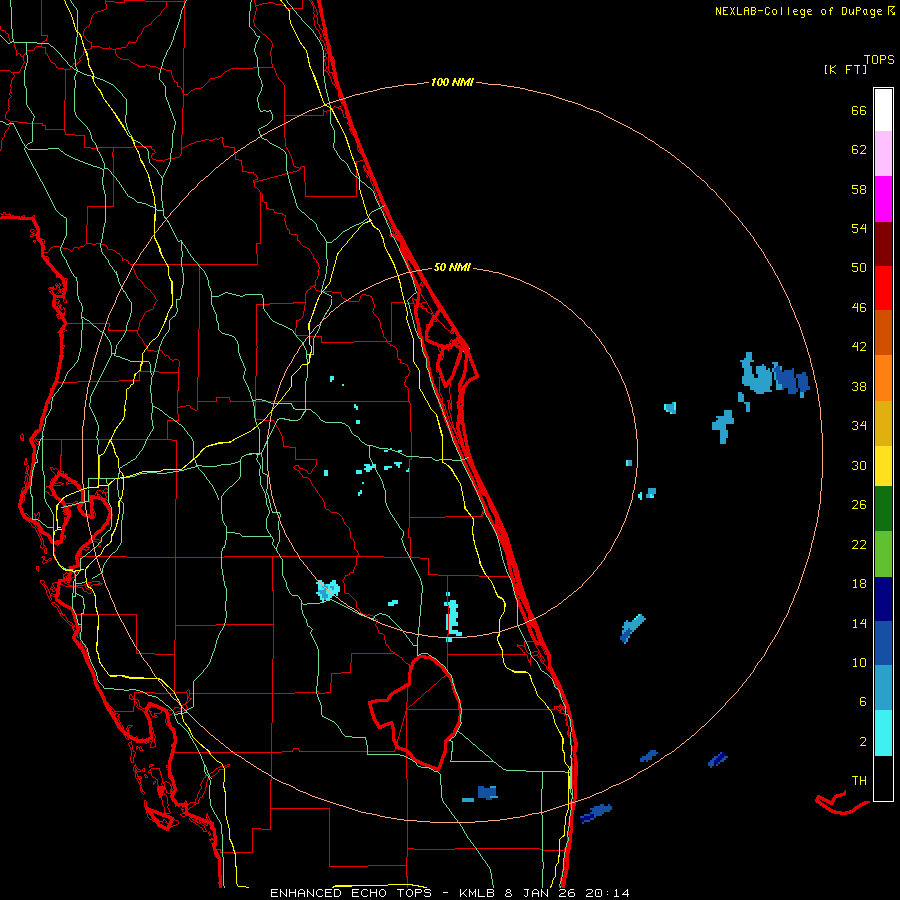This screenshot has height=900, width=900.
Task: Click the legend value 14
Action: pyautogui.click(x=859, y=623)
